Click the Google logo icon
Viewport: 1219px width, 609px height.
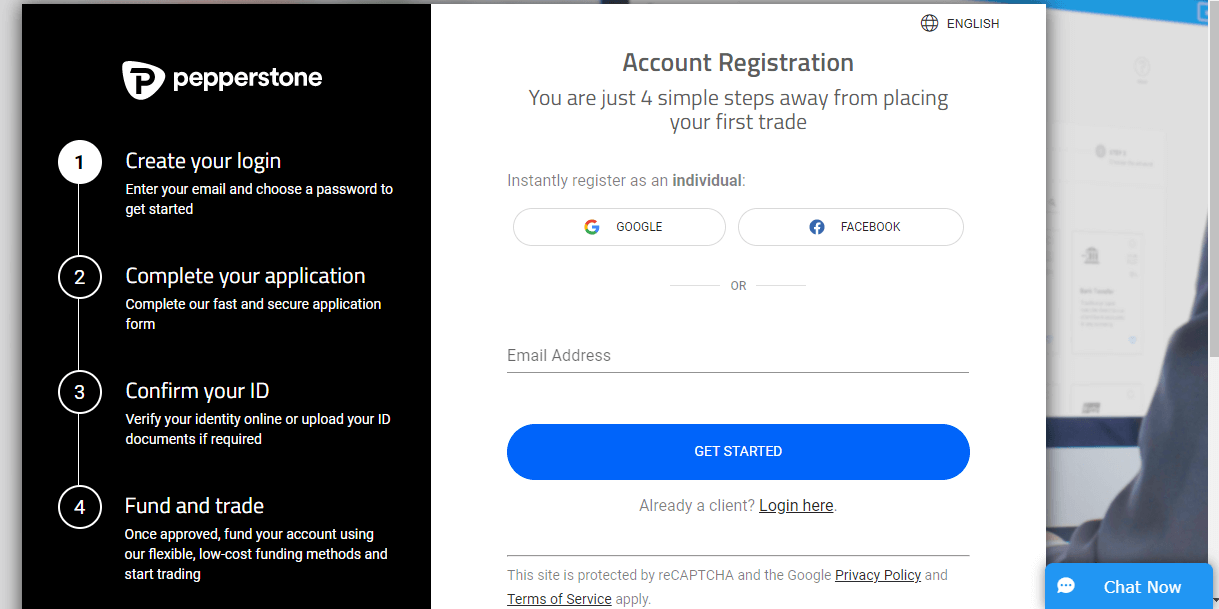click(x=592, y=227)
